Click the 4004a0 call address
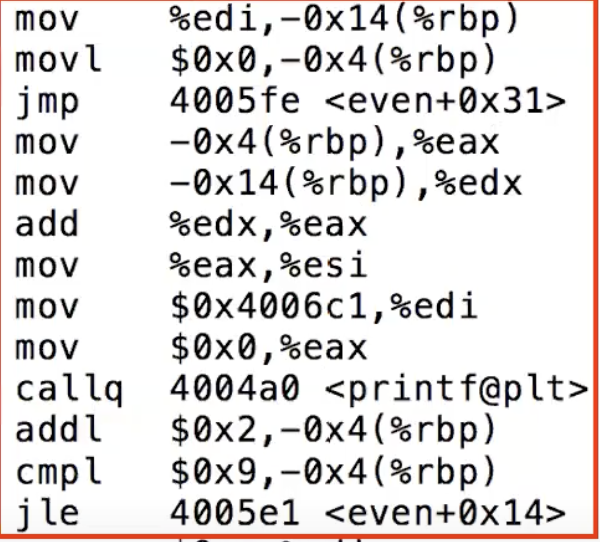Image resolution: width=600 pixels, height=542 pixels. [x=235, y=389]
